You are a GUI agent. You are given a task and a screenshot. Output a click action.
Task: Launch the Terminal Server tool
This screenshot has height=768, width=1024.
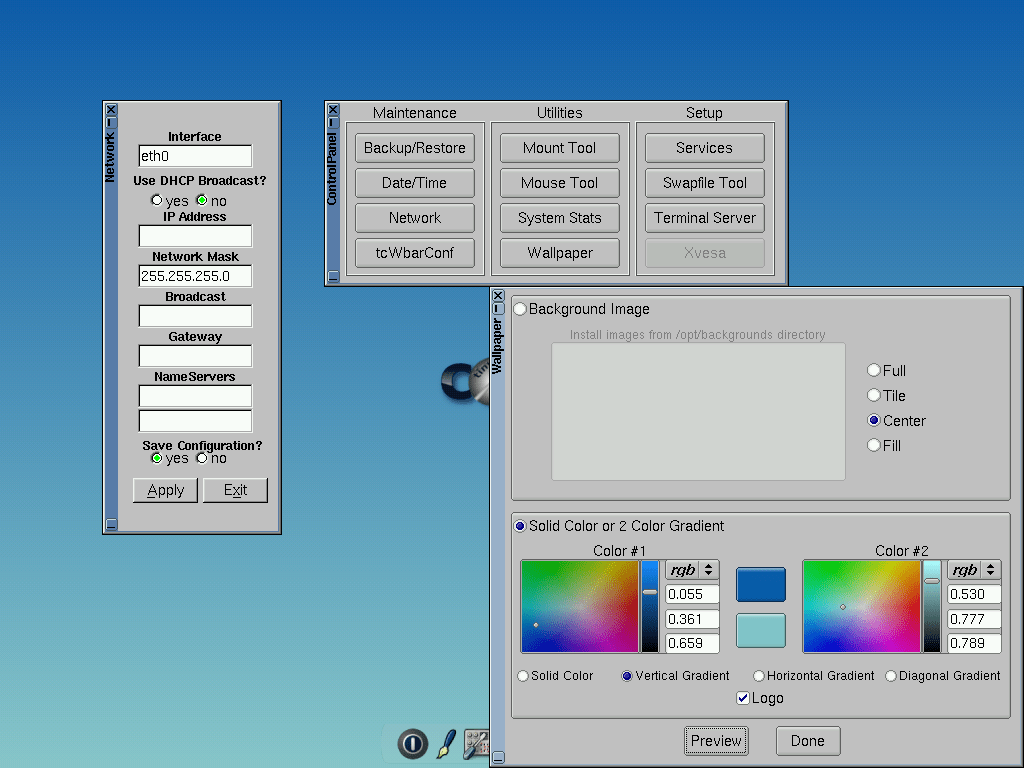coord(704,217)
